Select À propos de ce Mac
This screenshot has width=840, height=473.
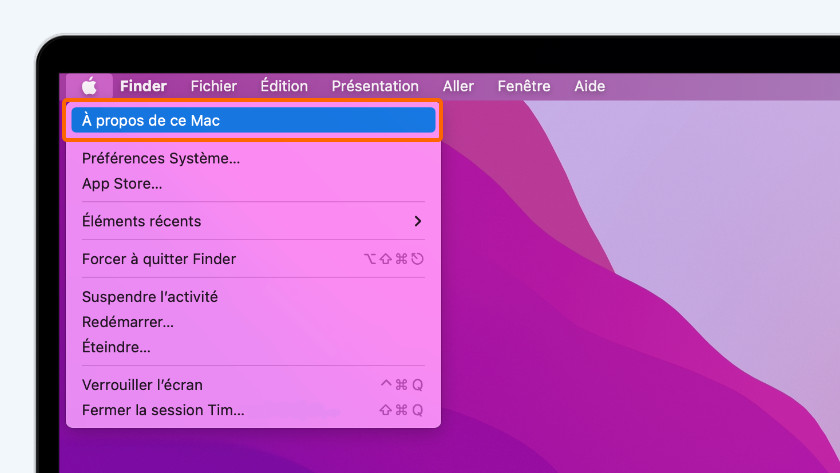253,120
